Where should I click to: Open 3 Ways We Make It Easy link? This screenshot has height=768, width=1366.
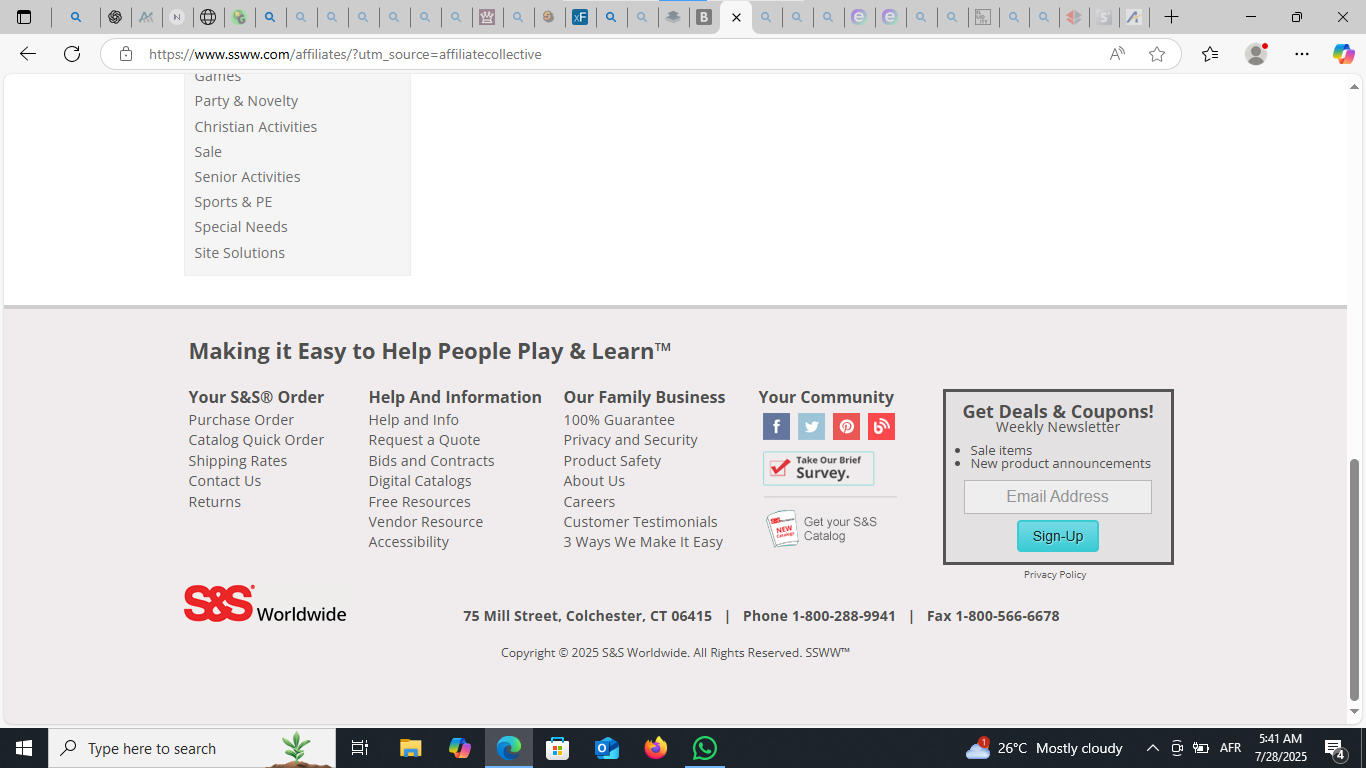coord(643,542)
